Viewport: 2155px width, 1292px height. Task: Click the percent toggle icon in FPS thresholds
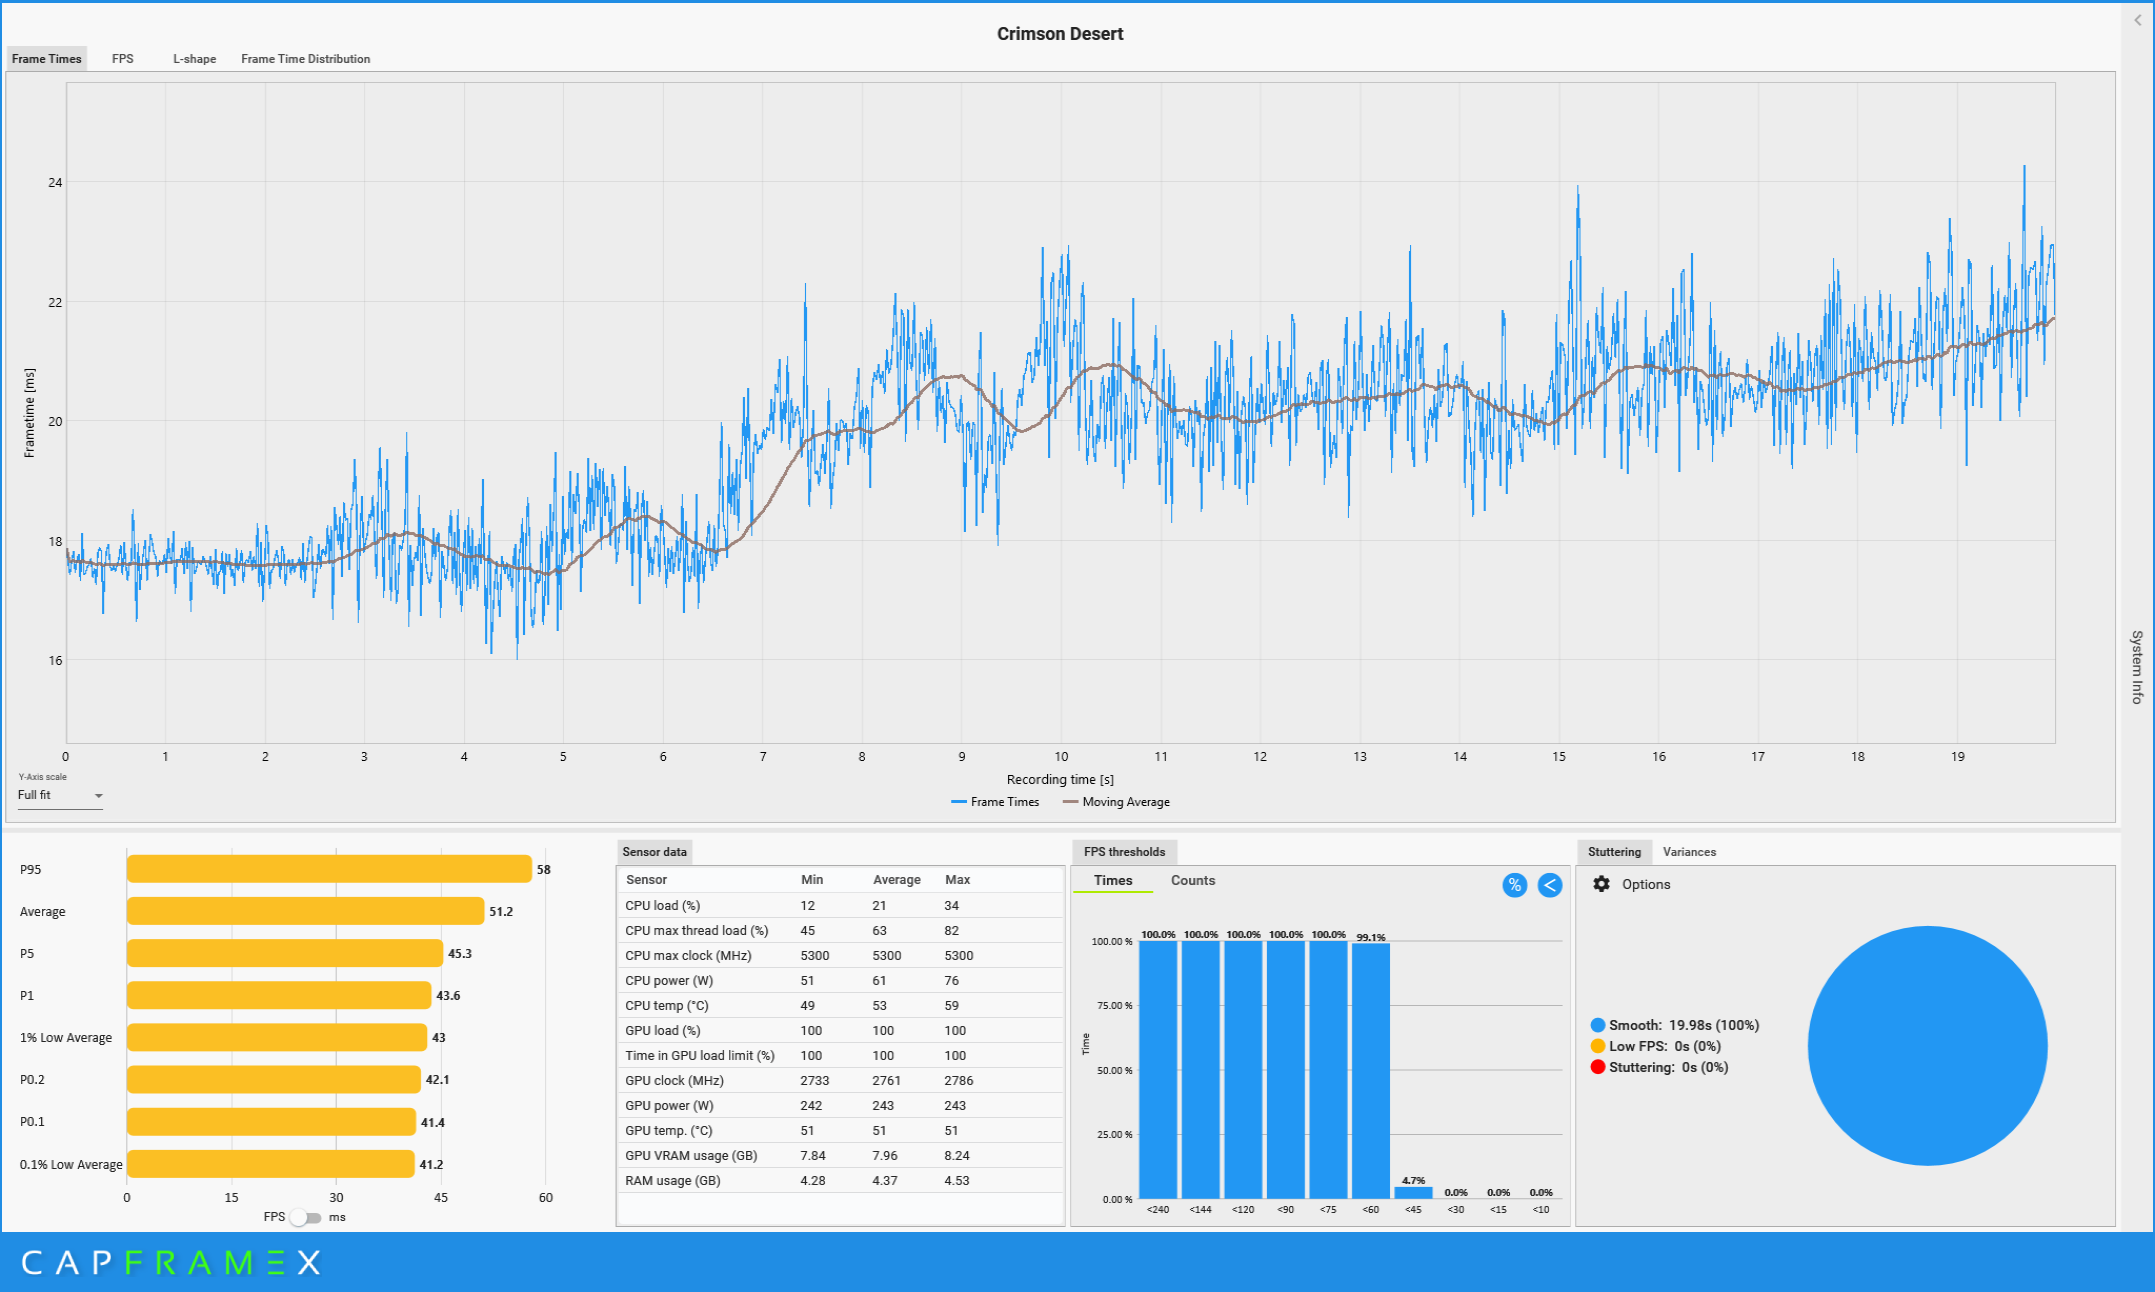click(1514, 885)
